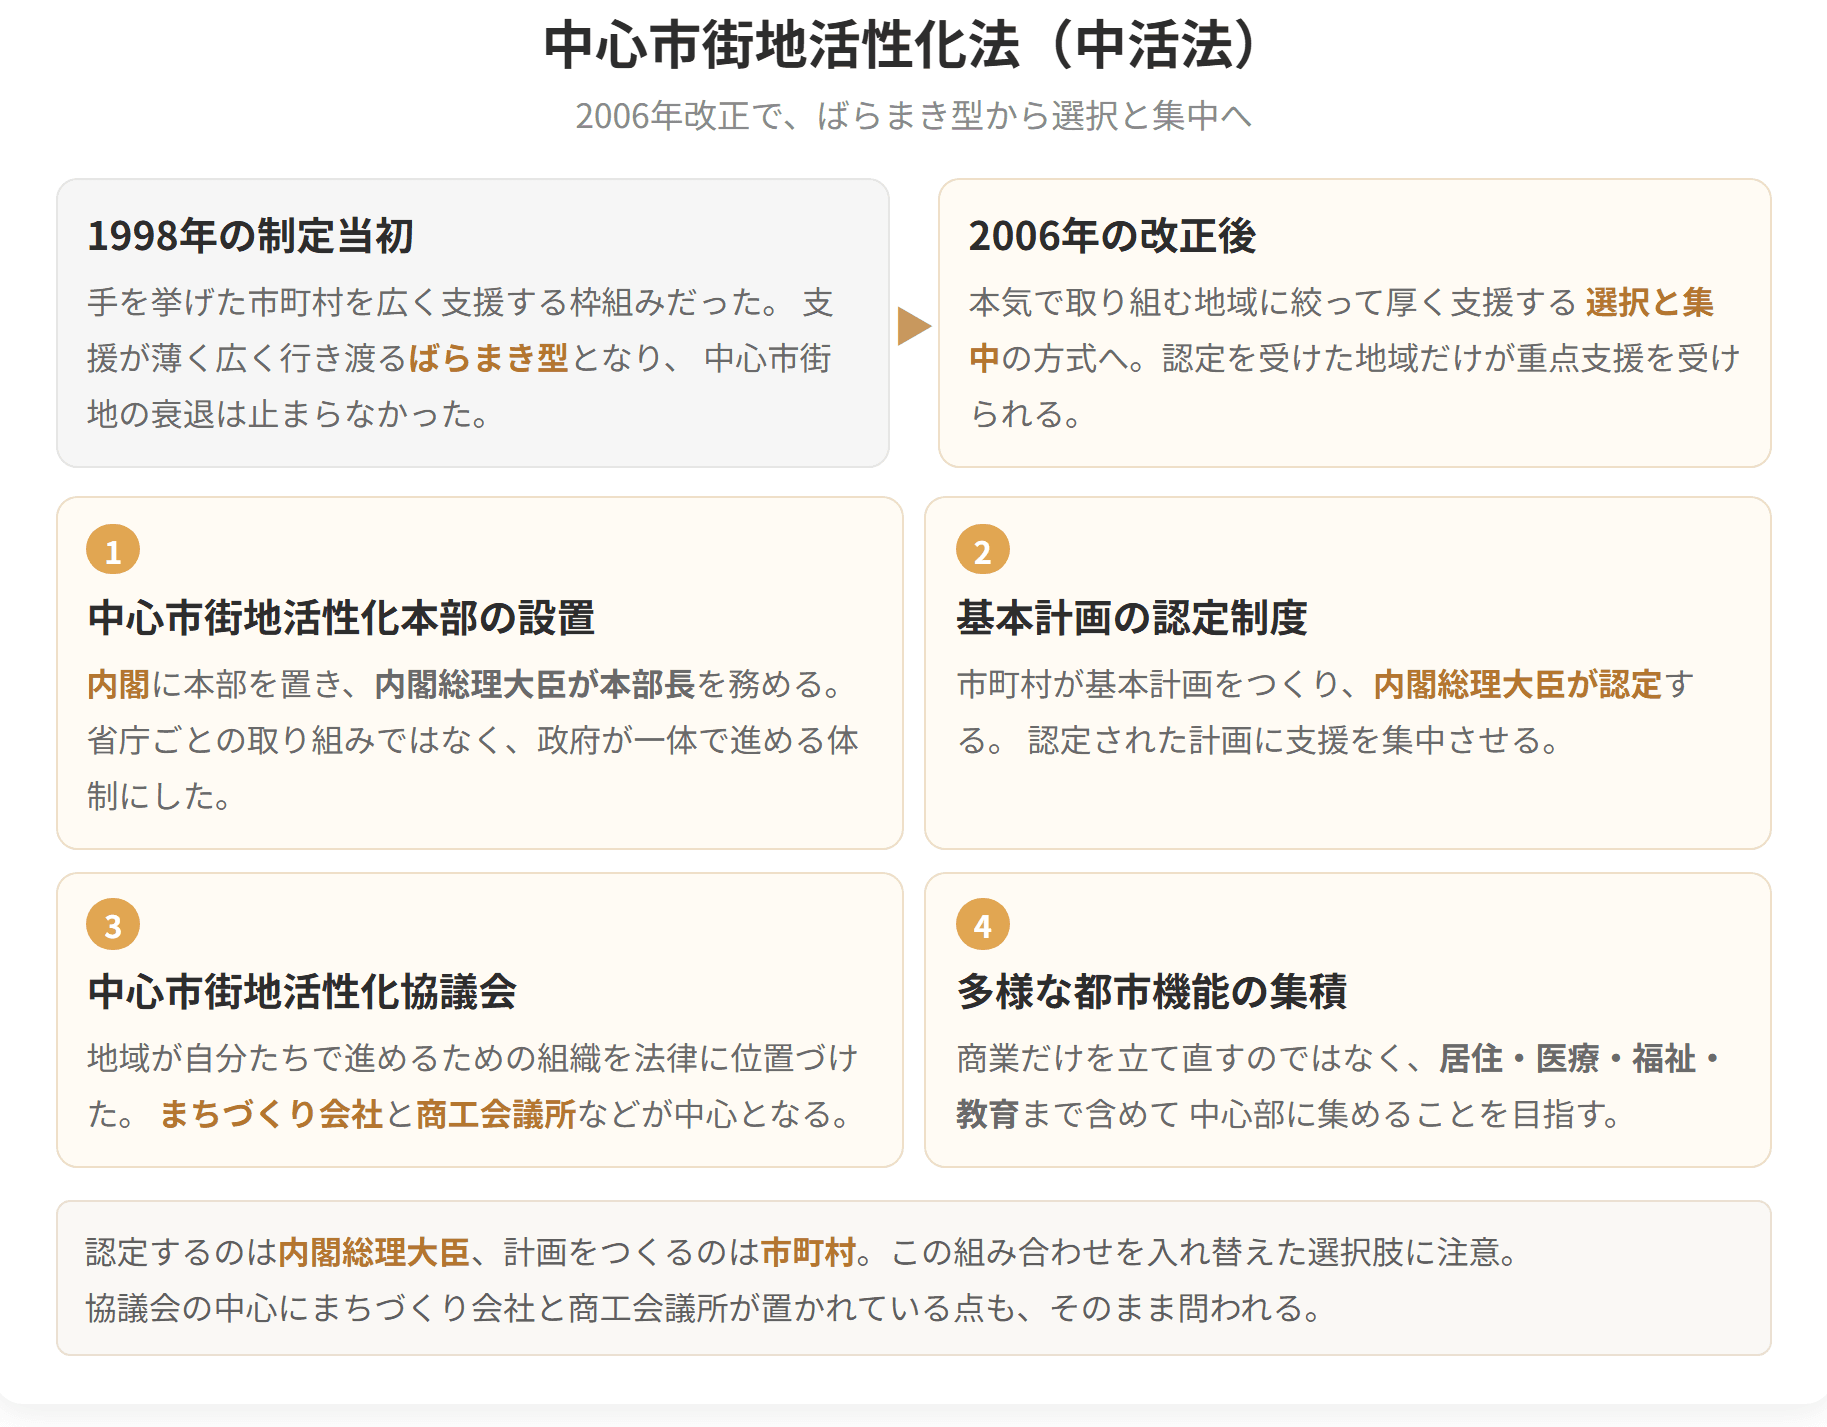Viewport: 1827px width, 1427px height.
Task: Select the subtitle beginning 2006年改正で
Action: [913, 116]
